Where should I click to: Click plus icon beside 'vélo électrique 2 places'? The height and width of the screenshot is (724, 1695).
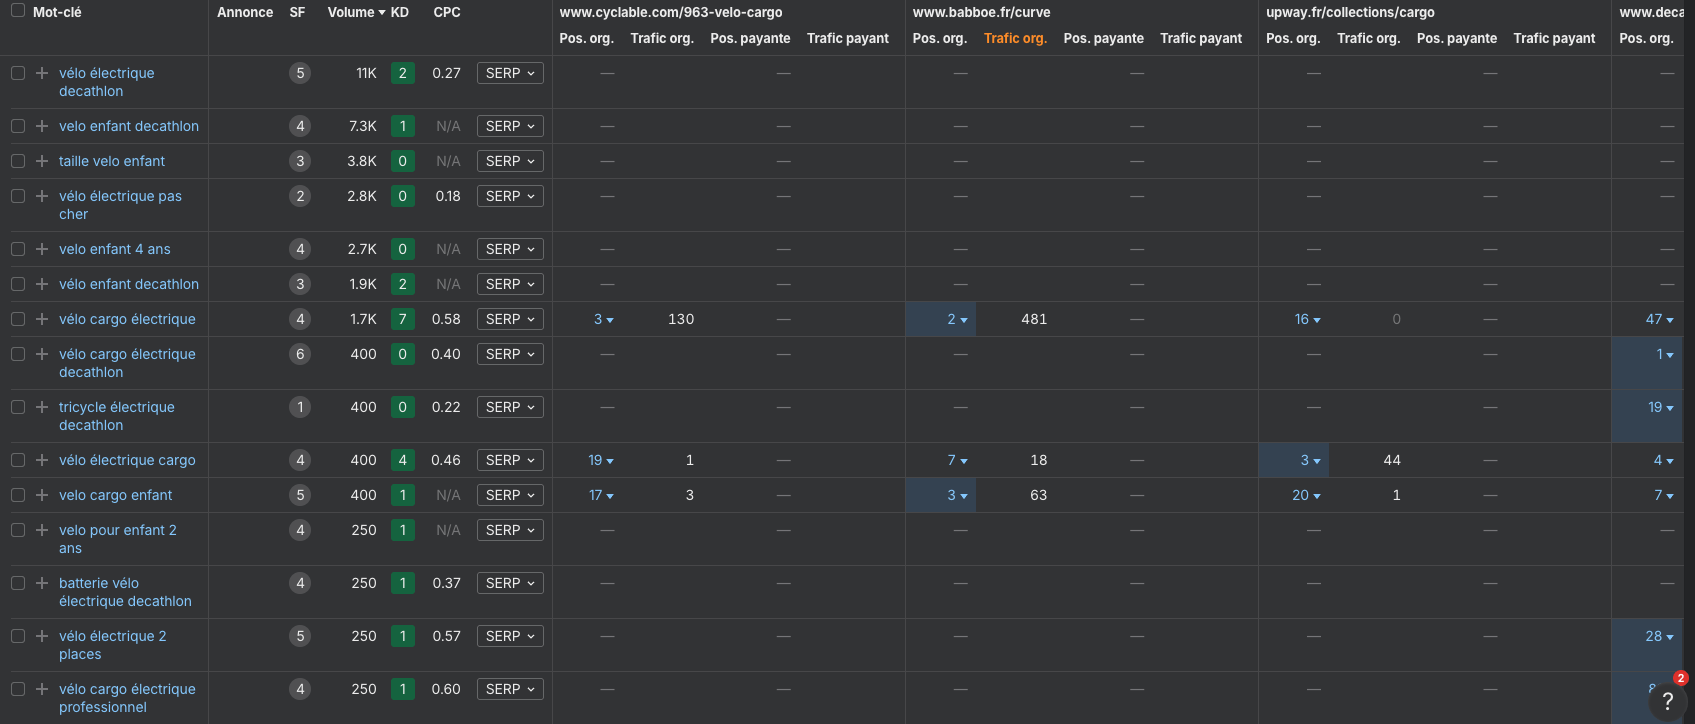[42, 636]
